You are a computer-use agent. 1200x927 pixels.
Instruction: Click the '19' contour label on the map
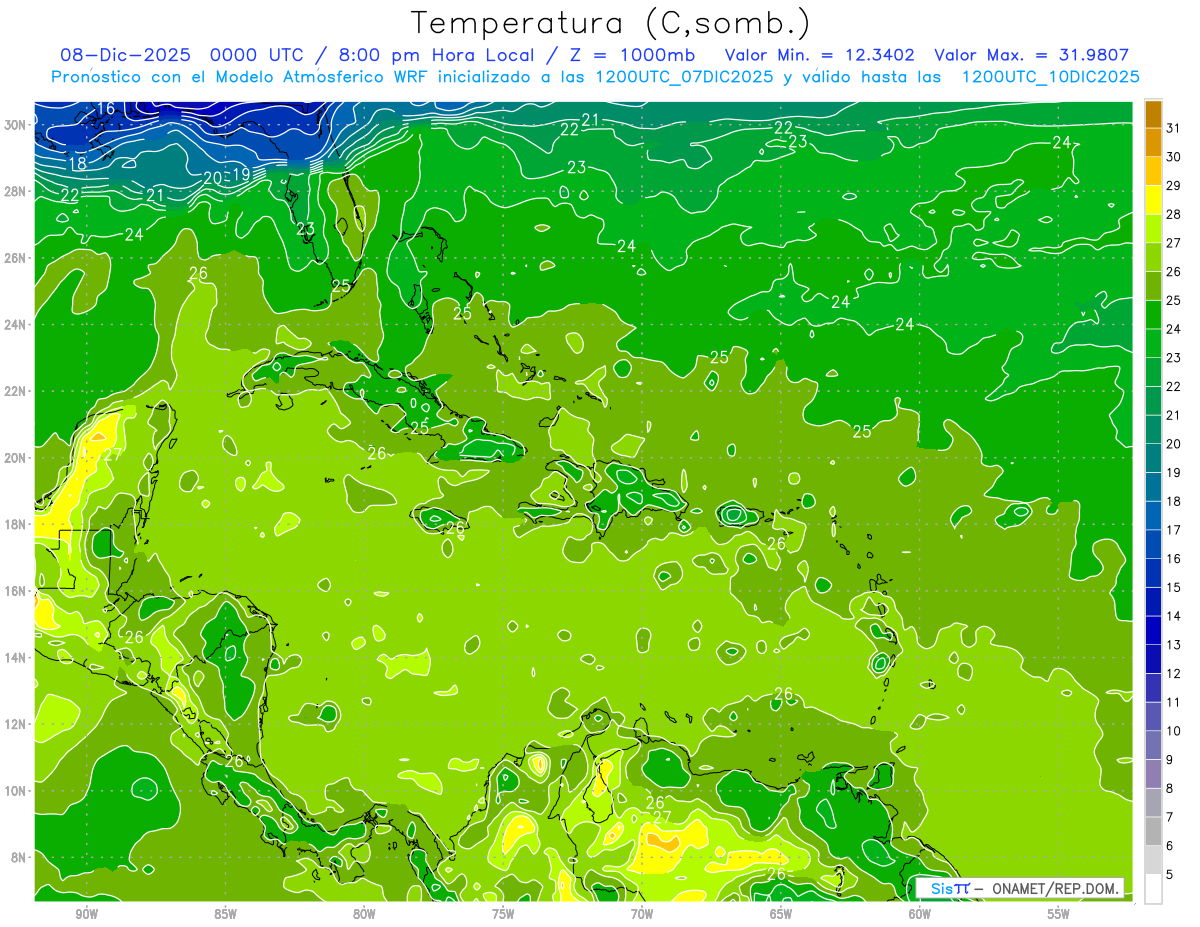point(241,175)
